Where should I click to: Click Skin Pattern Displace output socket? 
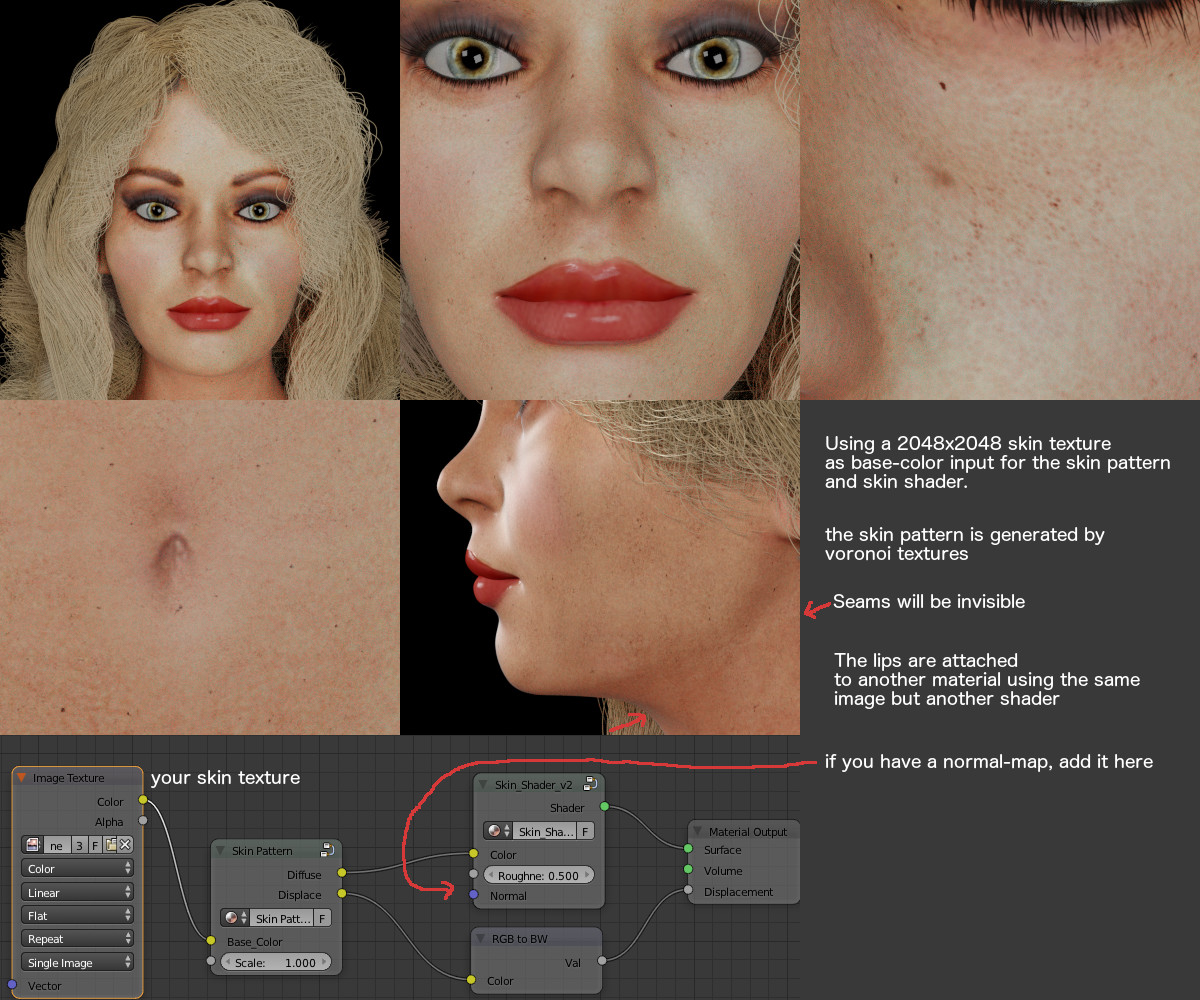[x=342, y=894]
